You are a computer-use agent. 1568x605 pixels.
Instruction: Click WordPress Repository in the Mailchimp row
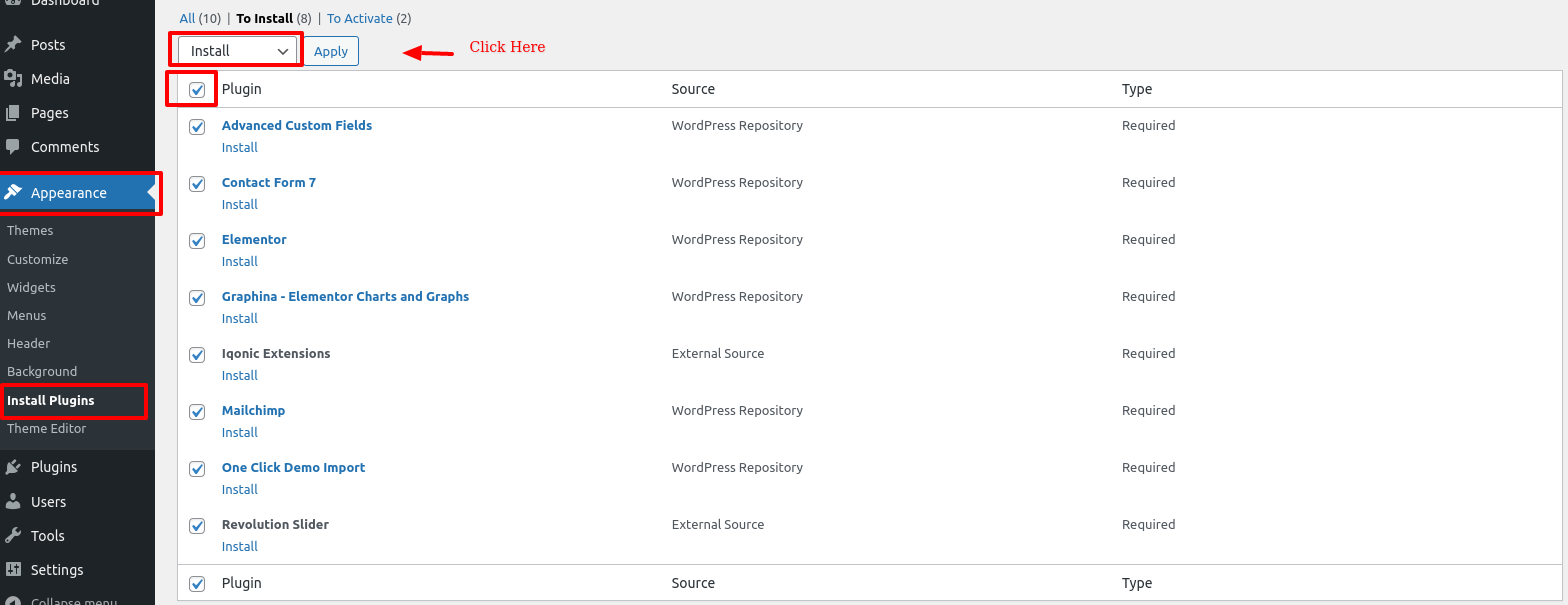(x=737, y=410)
